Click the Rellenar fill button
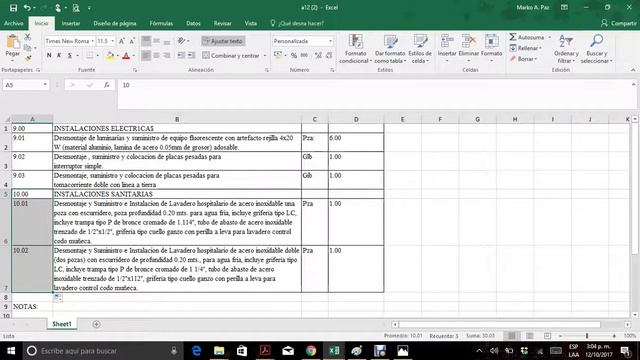640x360 pixels. 526,48
